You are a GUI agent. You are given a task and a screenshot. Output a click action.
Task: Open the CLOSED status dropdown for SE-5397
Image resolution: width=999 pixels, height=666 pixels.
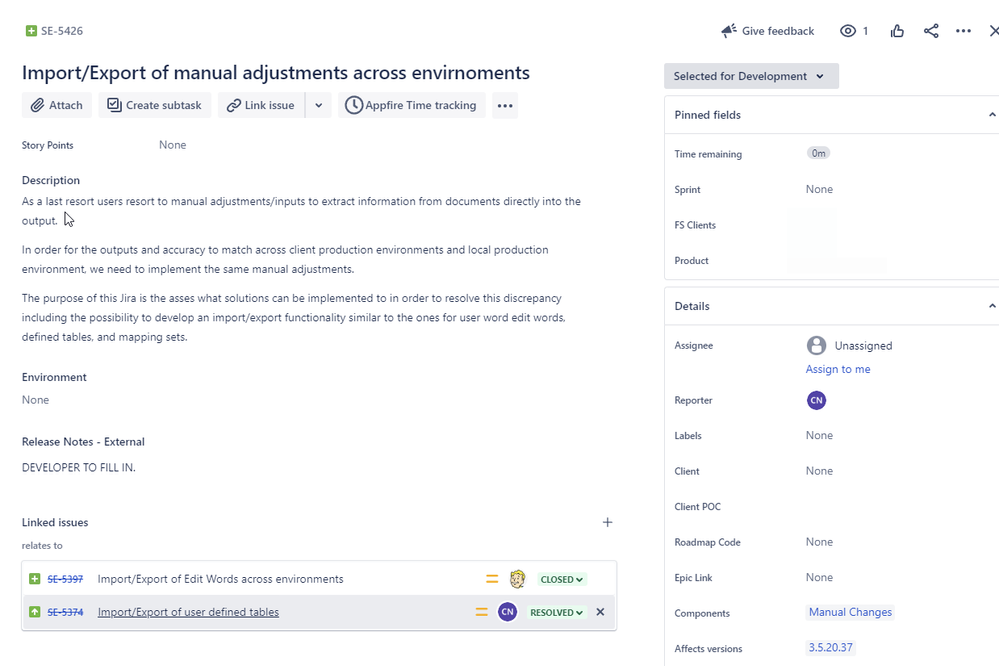(561, 579)
